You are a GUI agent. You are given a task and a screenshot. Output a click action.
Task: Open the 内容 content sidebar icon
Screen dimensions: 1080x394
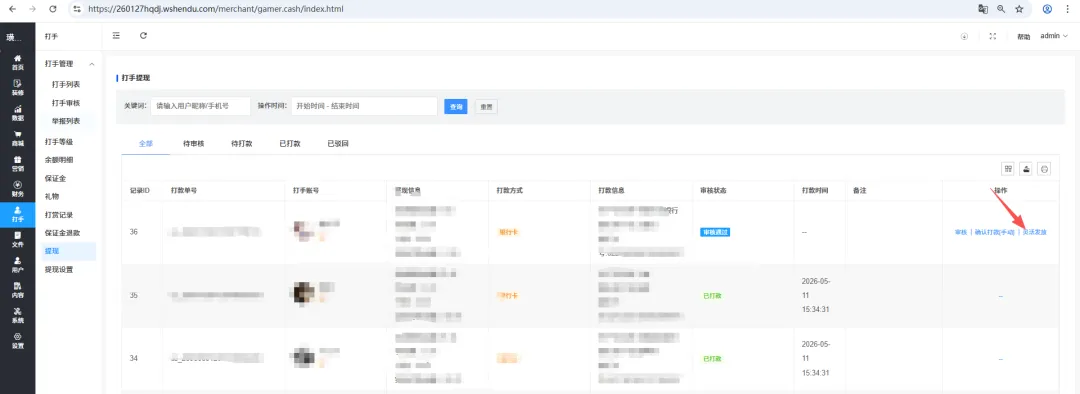[17, 289]
